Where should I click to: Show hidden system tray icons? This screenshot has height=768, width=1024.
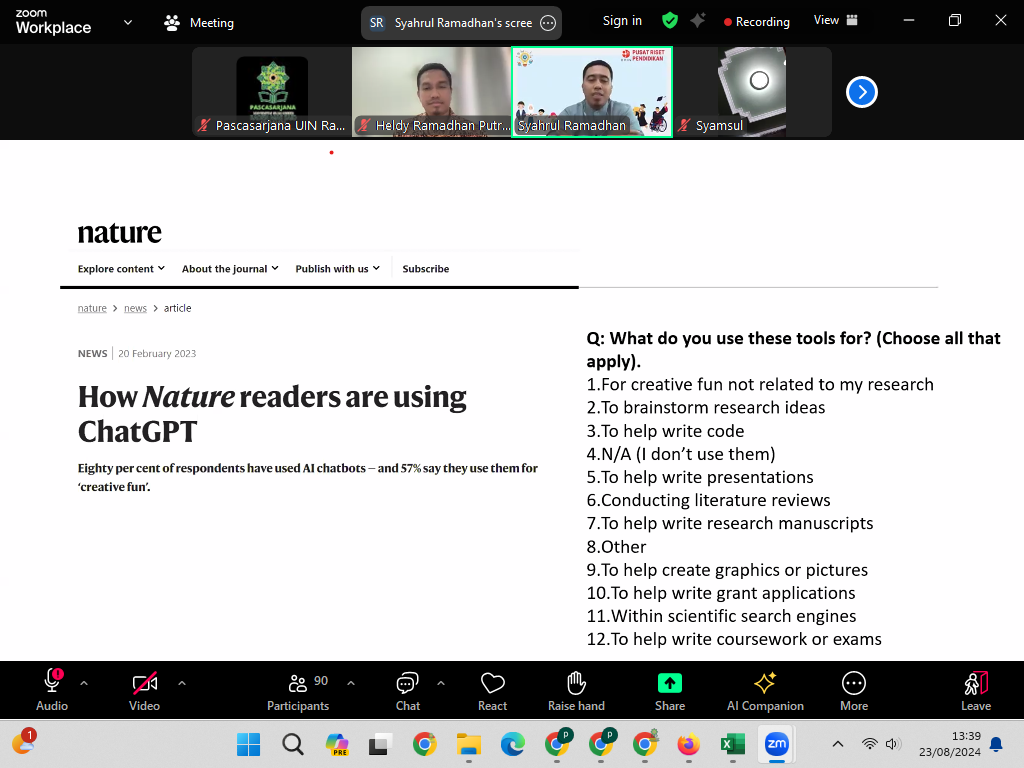838,744
